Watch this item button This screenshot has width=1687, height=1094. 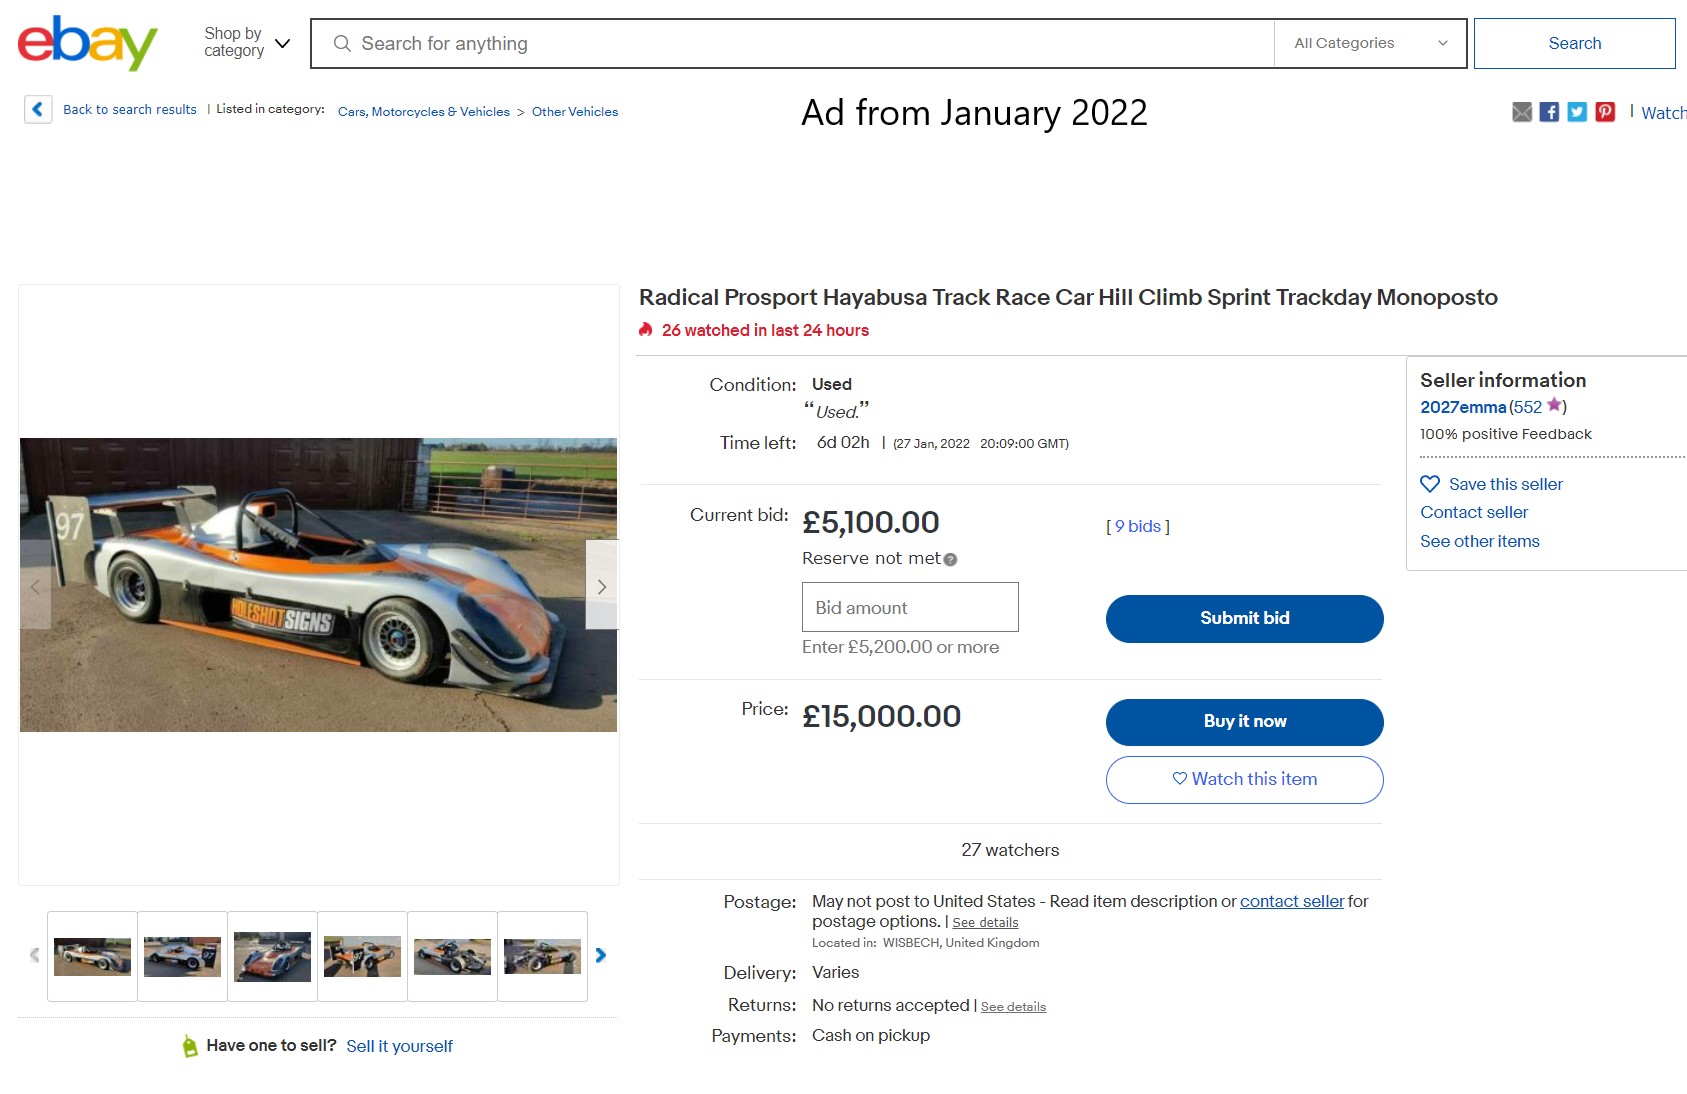coord(1244,779)
